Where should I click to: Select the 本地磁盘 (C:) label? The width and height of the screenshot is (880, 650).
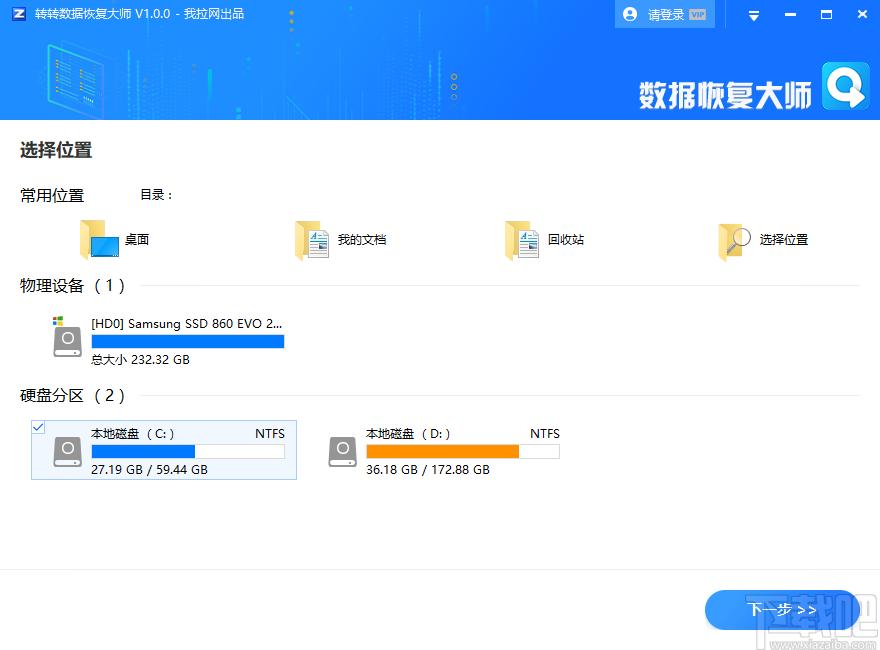(132, 434)
